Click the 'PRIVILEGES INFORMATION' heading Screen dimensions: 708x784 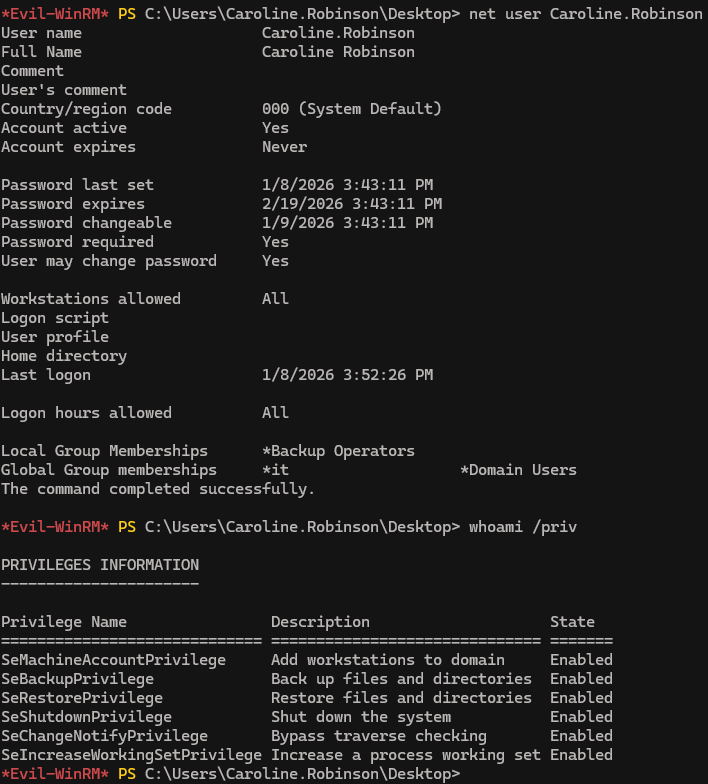coord(100,565)
